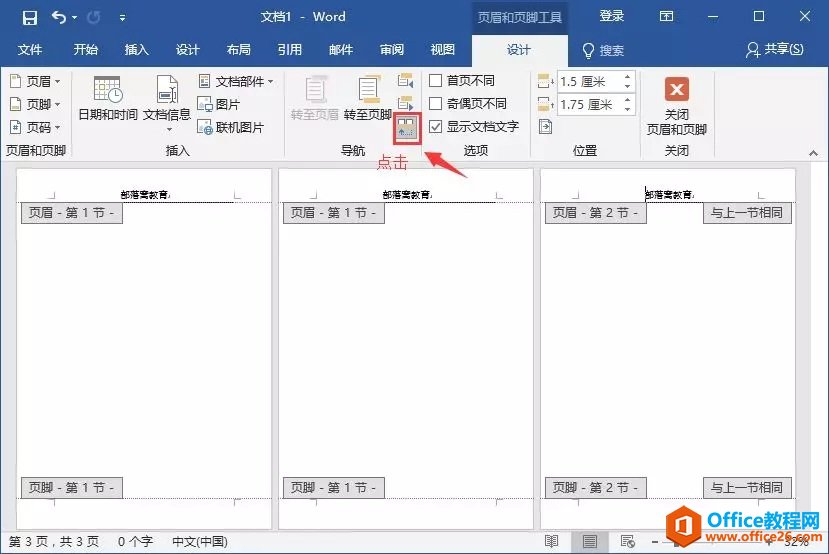This screenshot has width=829, height=554.
Task: Click the previous section navigation icon
Action: click(406, 80)
